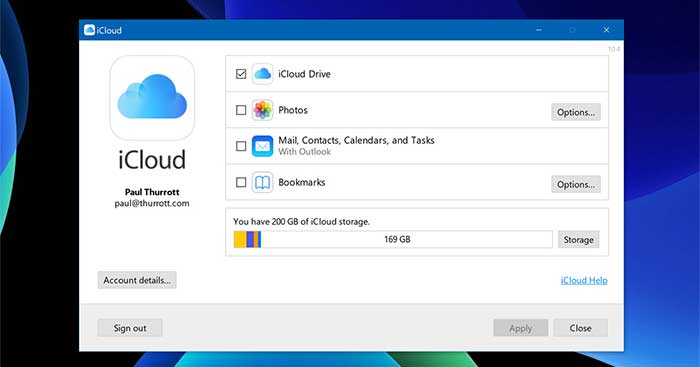700x367 pixels.
Task: Click the "With Outlook" subtitle
Action: pyautogui.click(x=304, y=152)
